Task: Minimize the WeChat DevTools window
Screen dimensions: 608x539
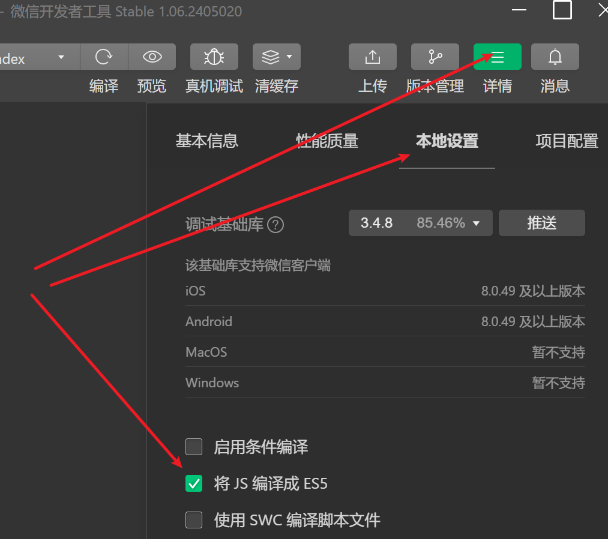Action: tap(519, 10)
